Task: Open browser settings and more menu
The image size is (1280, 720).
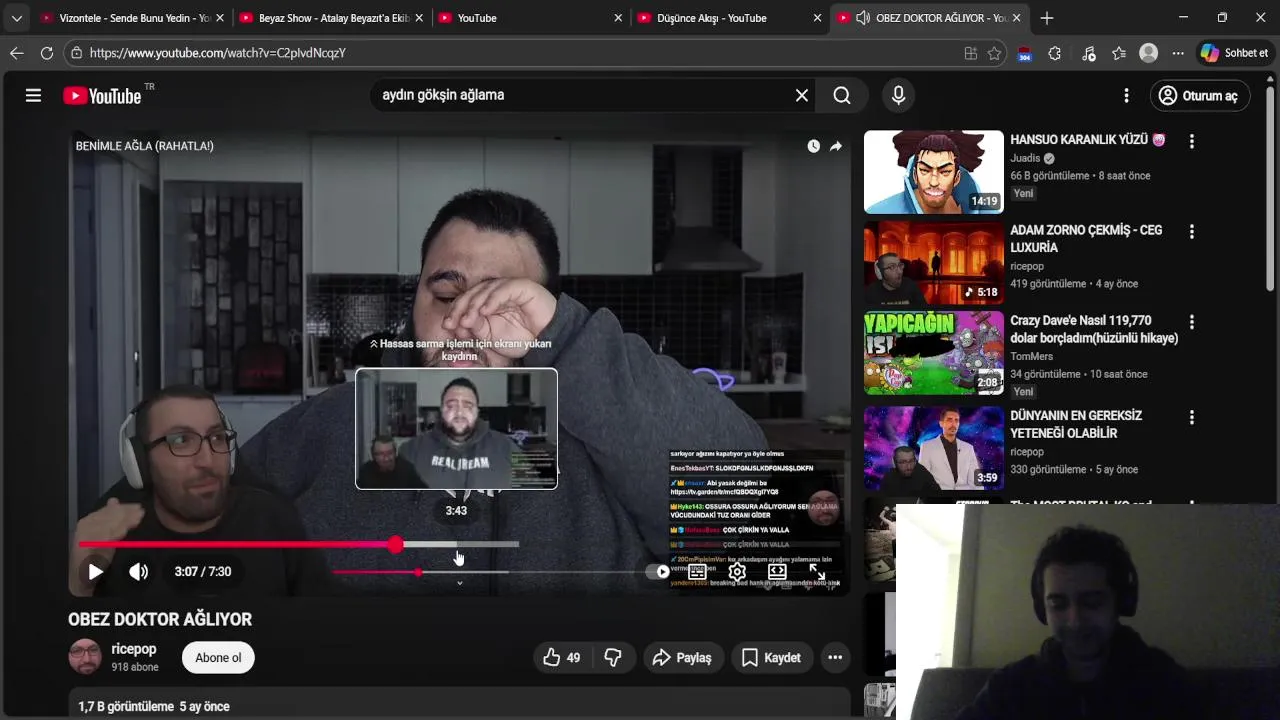Action: point(1178,53)
